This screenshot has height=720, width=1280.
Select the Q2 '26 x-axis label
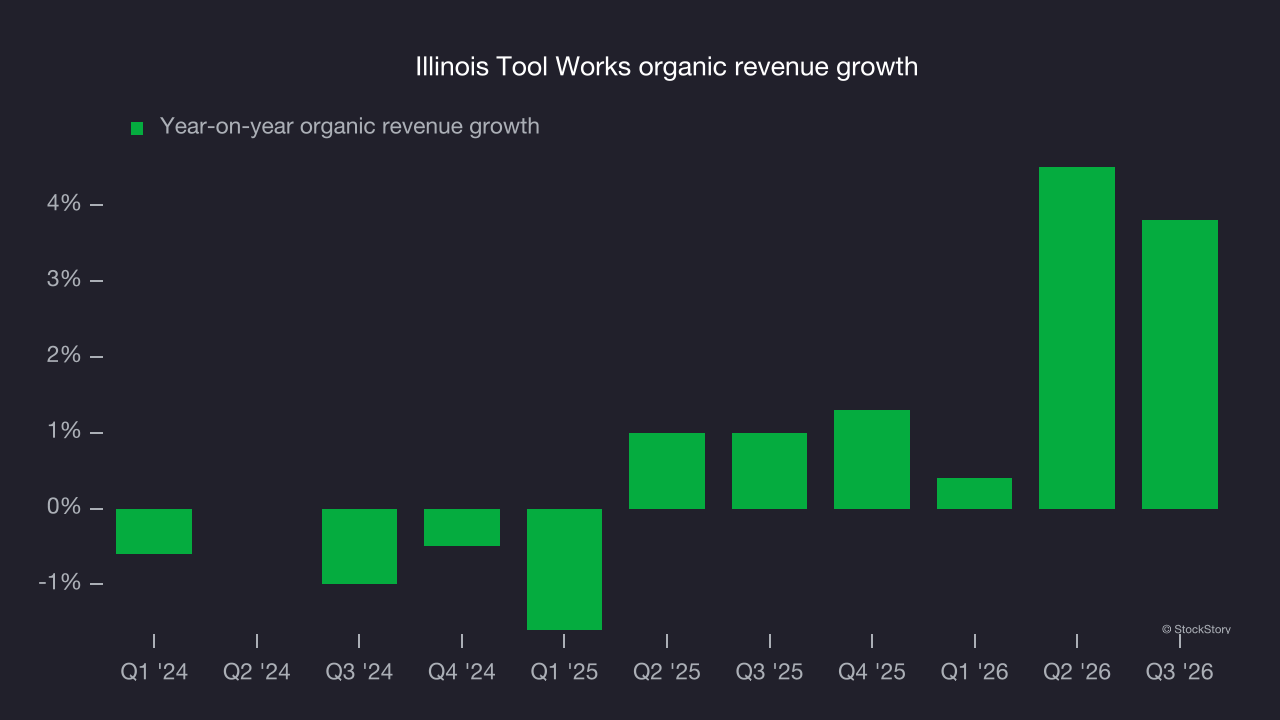(1077, 672)
